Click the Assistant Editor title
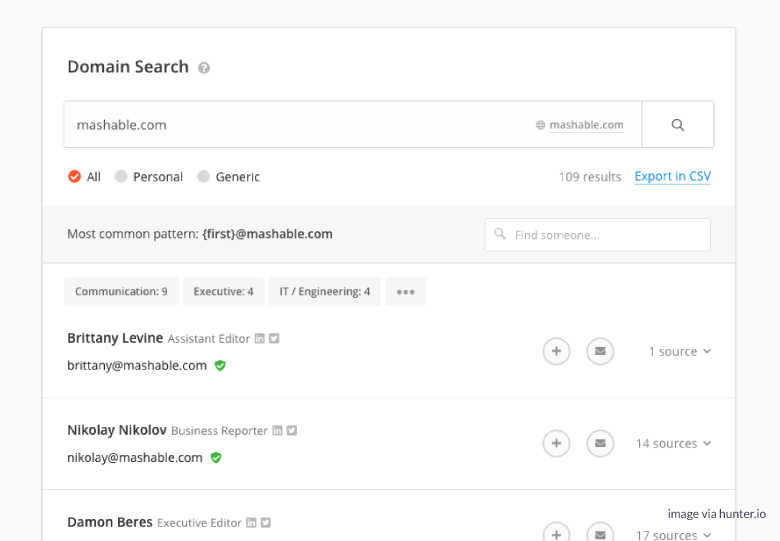The height and width of the screenshot is (541, 780). [208, 339]
